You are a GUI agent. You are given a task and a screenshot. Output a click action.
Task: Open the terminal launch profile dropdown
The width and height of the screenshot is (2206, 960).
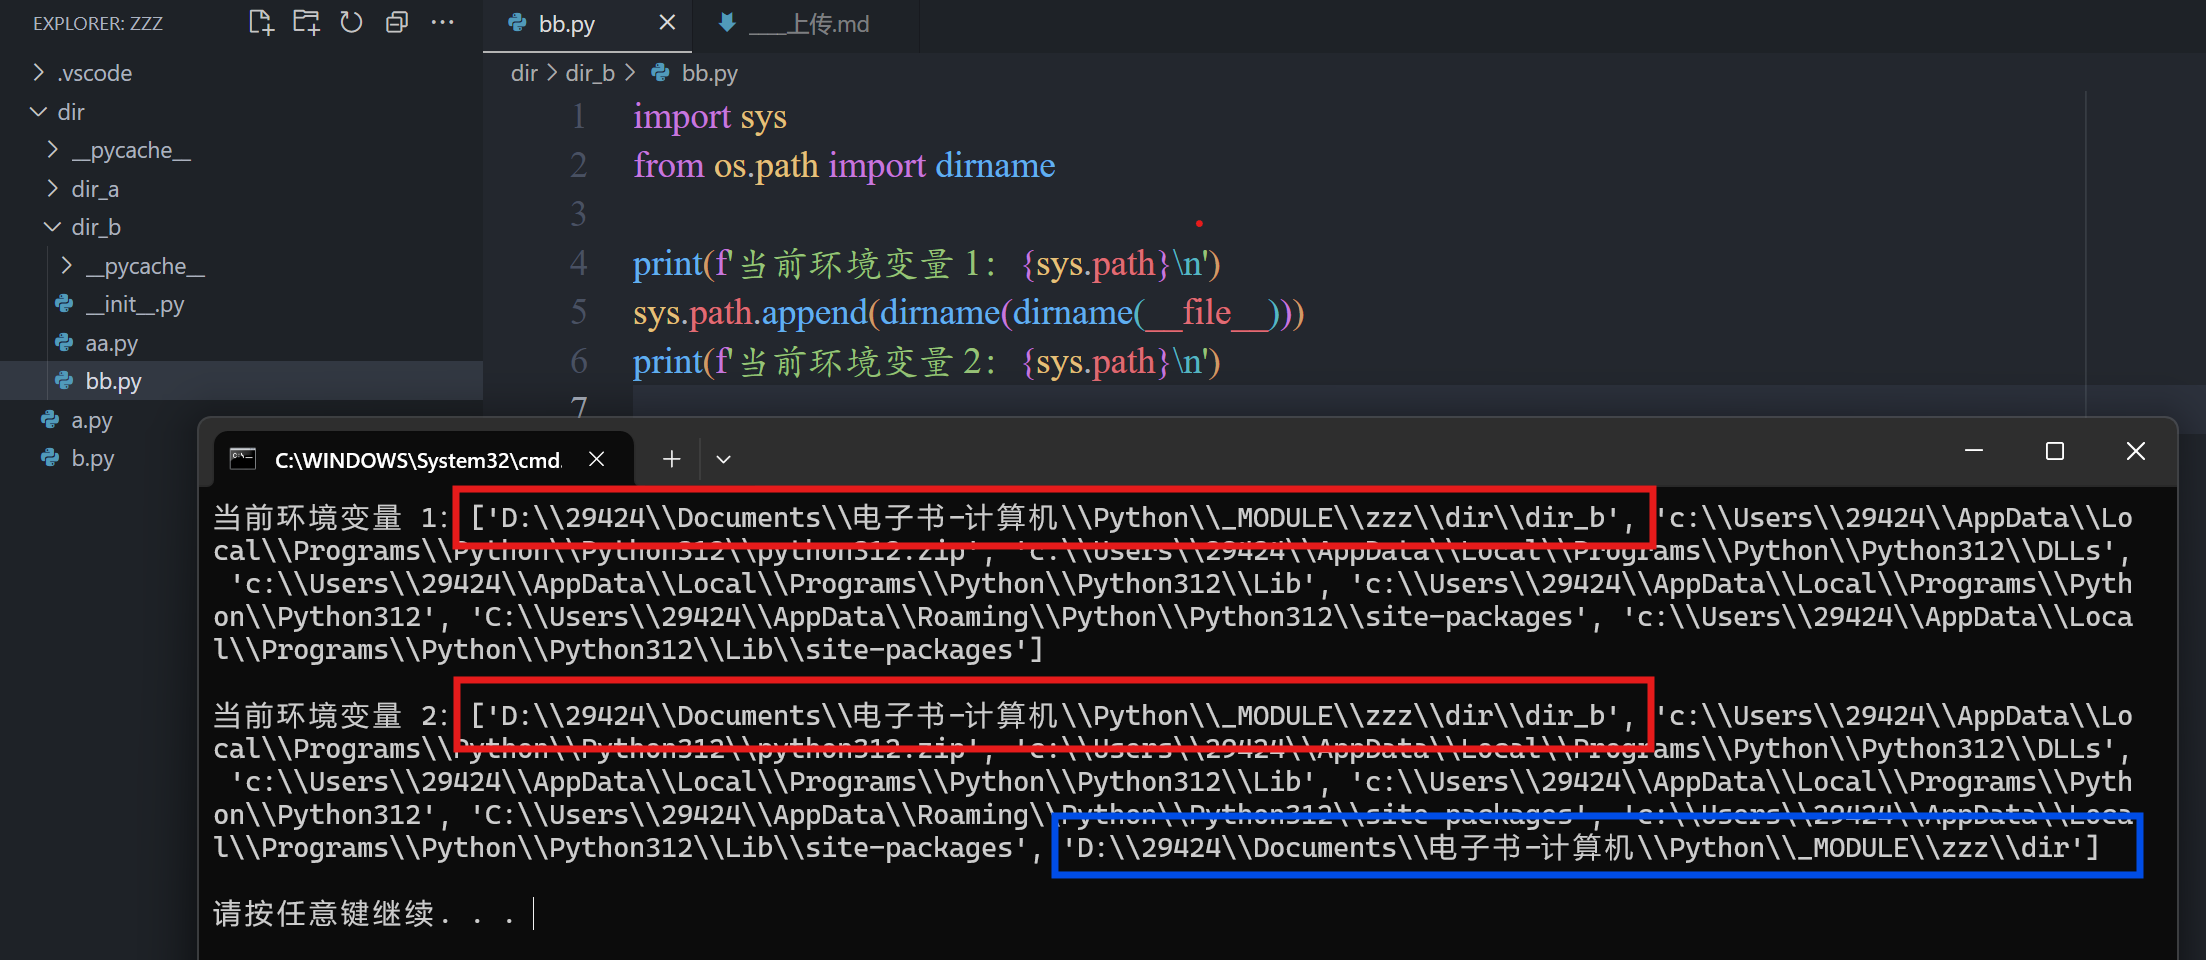coord(723,458)
